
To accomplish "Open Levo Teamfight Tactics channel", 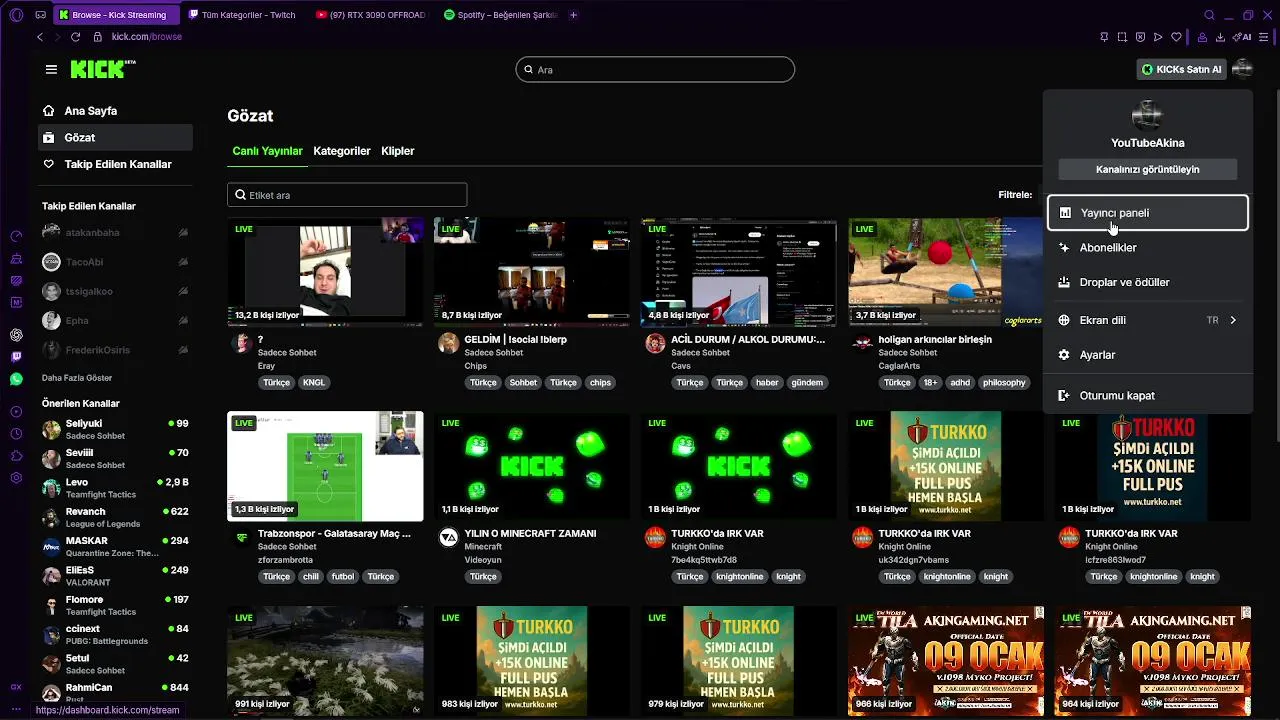I will point(116,488).
